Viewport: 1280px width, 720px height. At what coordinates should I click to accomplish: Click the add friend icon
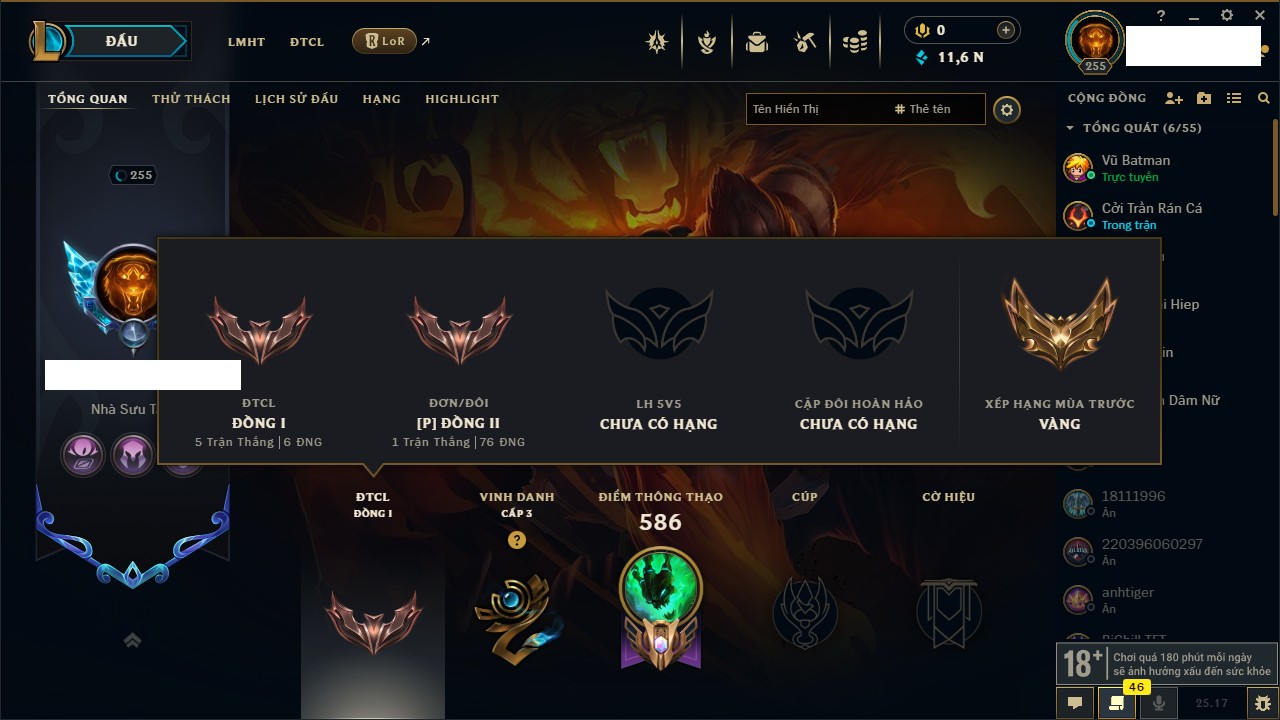click(1174, 98)
